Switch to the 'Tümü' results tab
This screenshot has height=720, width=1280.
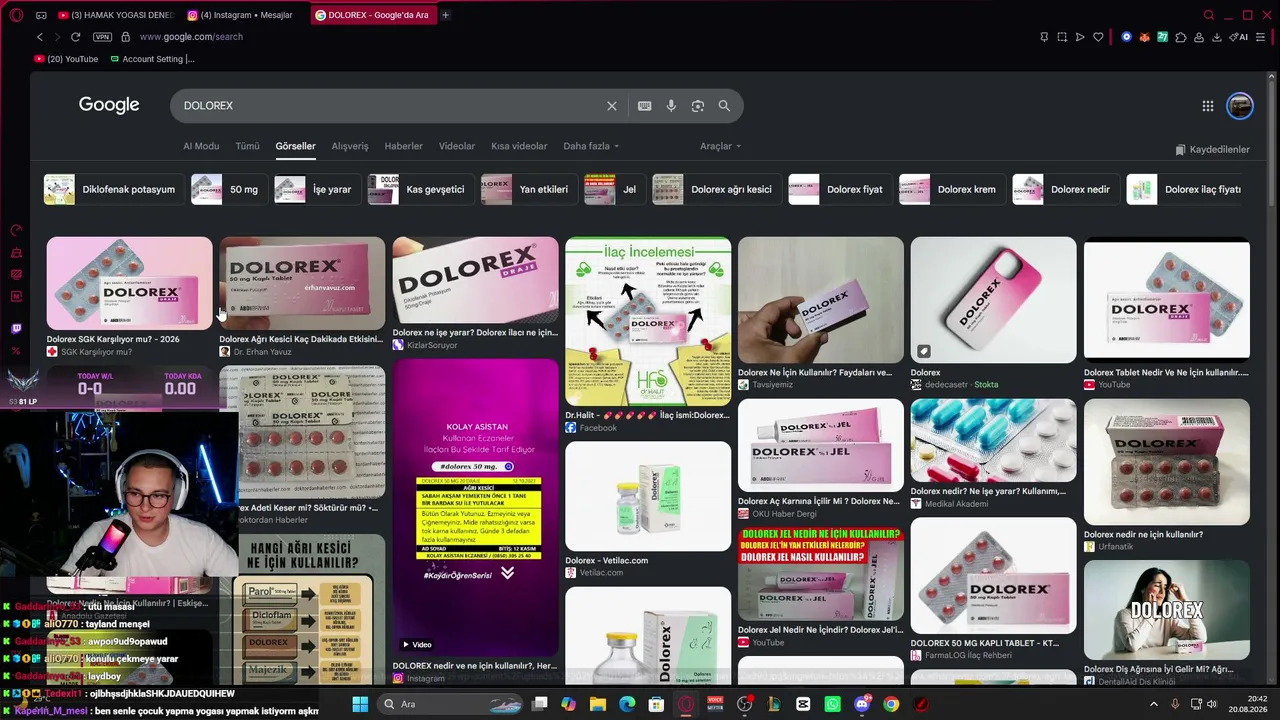coord(247,146)
